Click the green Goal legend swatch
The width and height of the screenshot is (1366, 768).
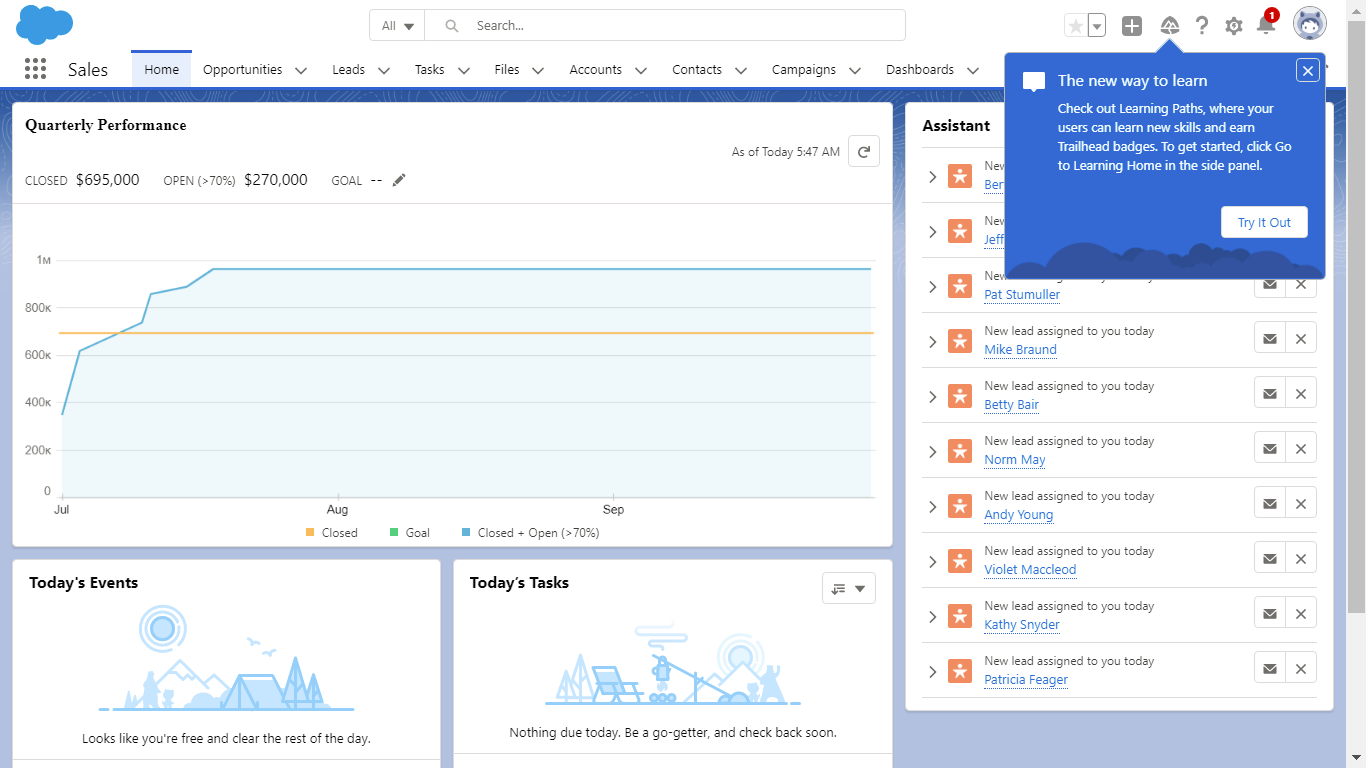pos(394,533)
